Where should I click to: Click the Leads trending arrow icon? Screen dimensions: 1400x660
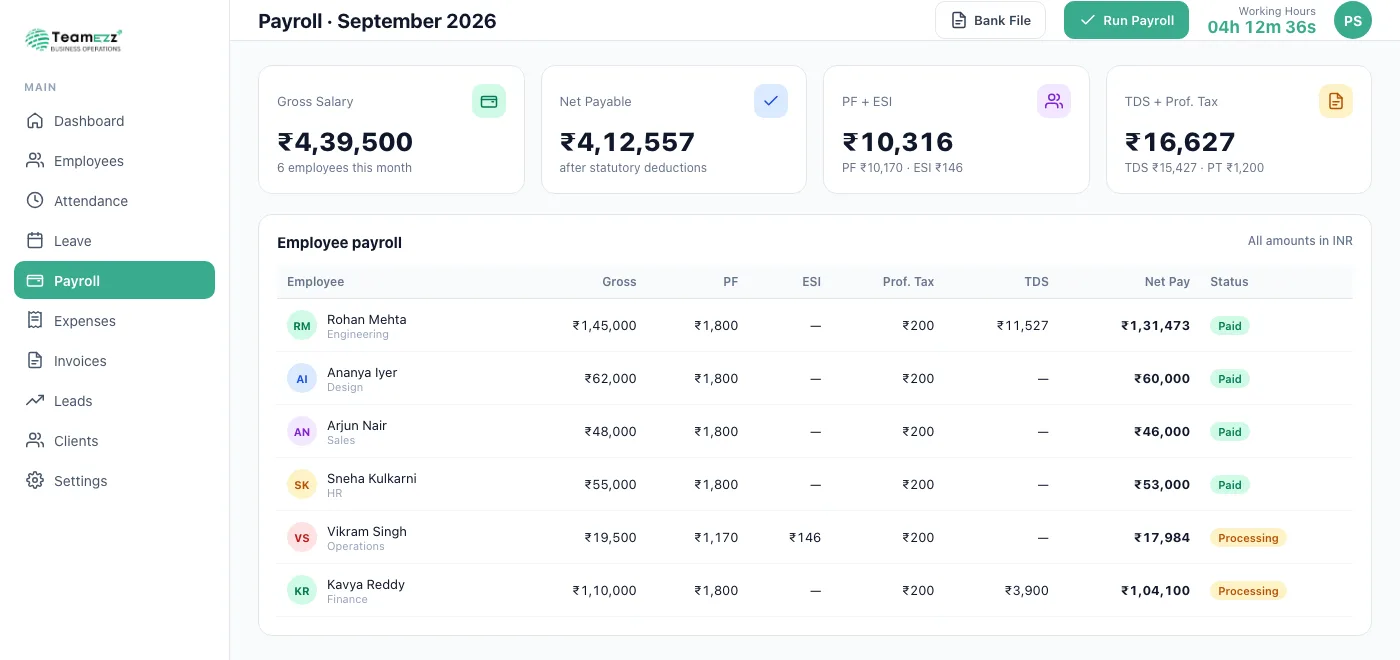click(x=35, y=401)
